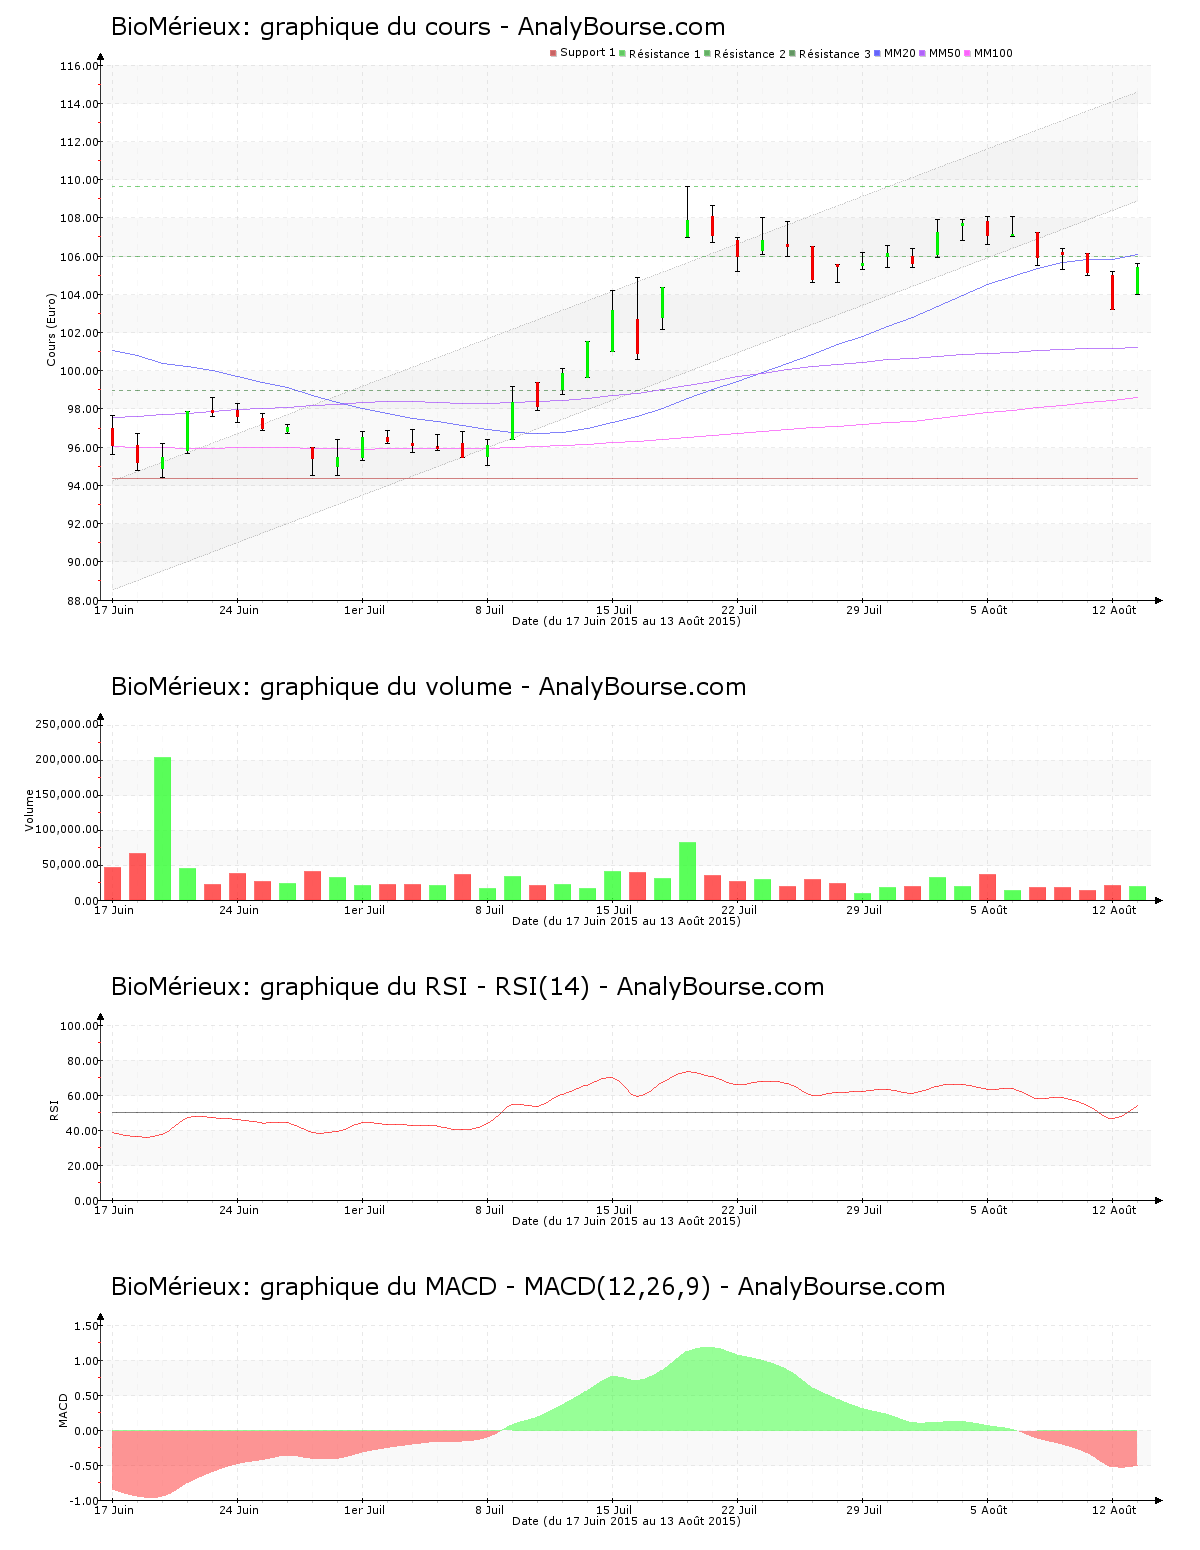This screenshot has width=1200, height=1550.
Task: Click the 'graphique du MACD - MACD(12,26,9)' title
Action: pyautogui.click(x=528, y=1287)
